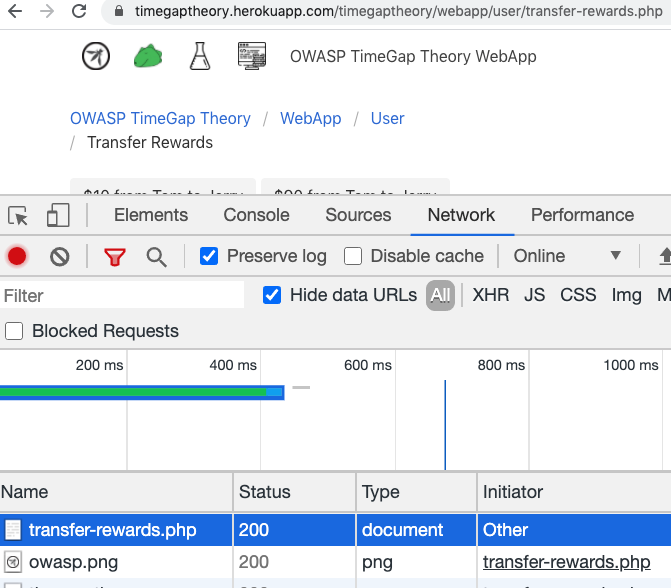Click the 200 status of owasp.png
This screenshot has height=588, width=671.
point(254,562)
